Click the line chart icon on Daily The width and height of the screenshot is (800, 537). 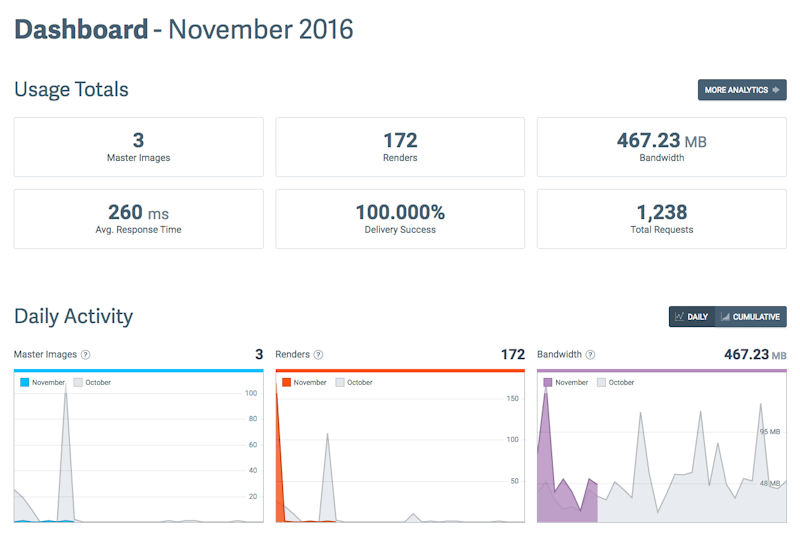point(679,317)
